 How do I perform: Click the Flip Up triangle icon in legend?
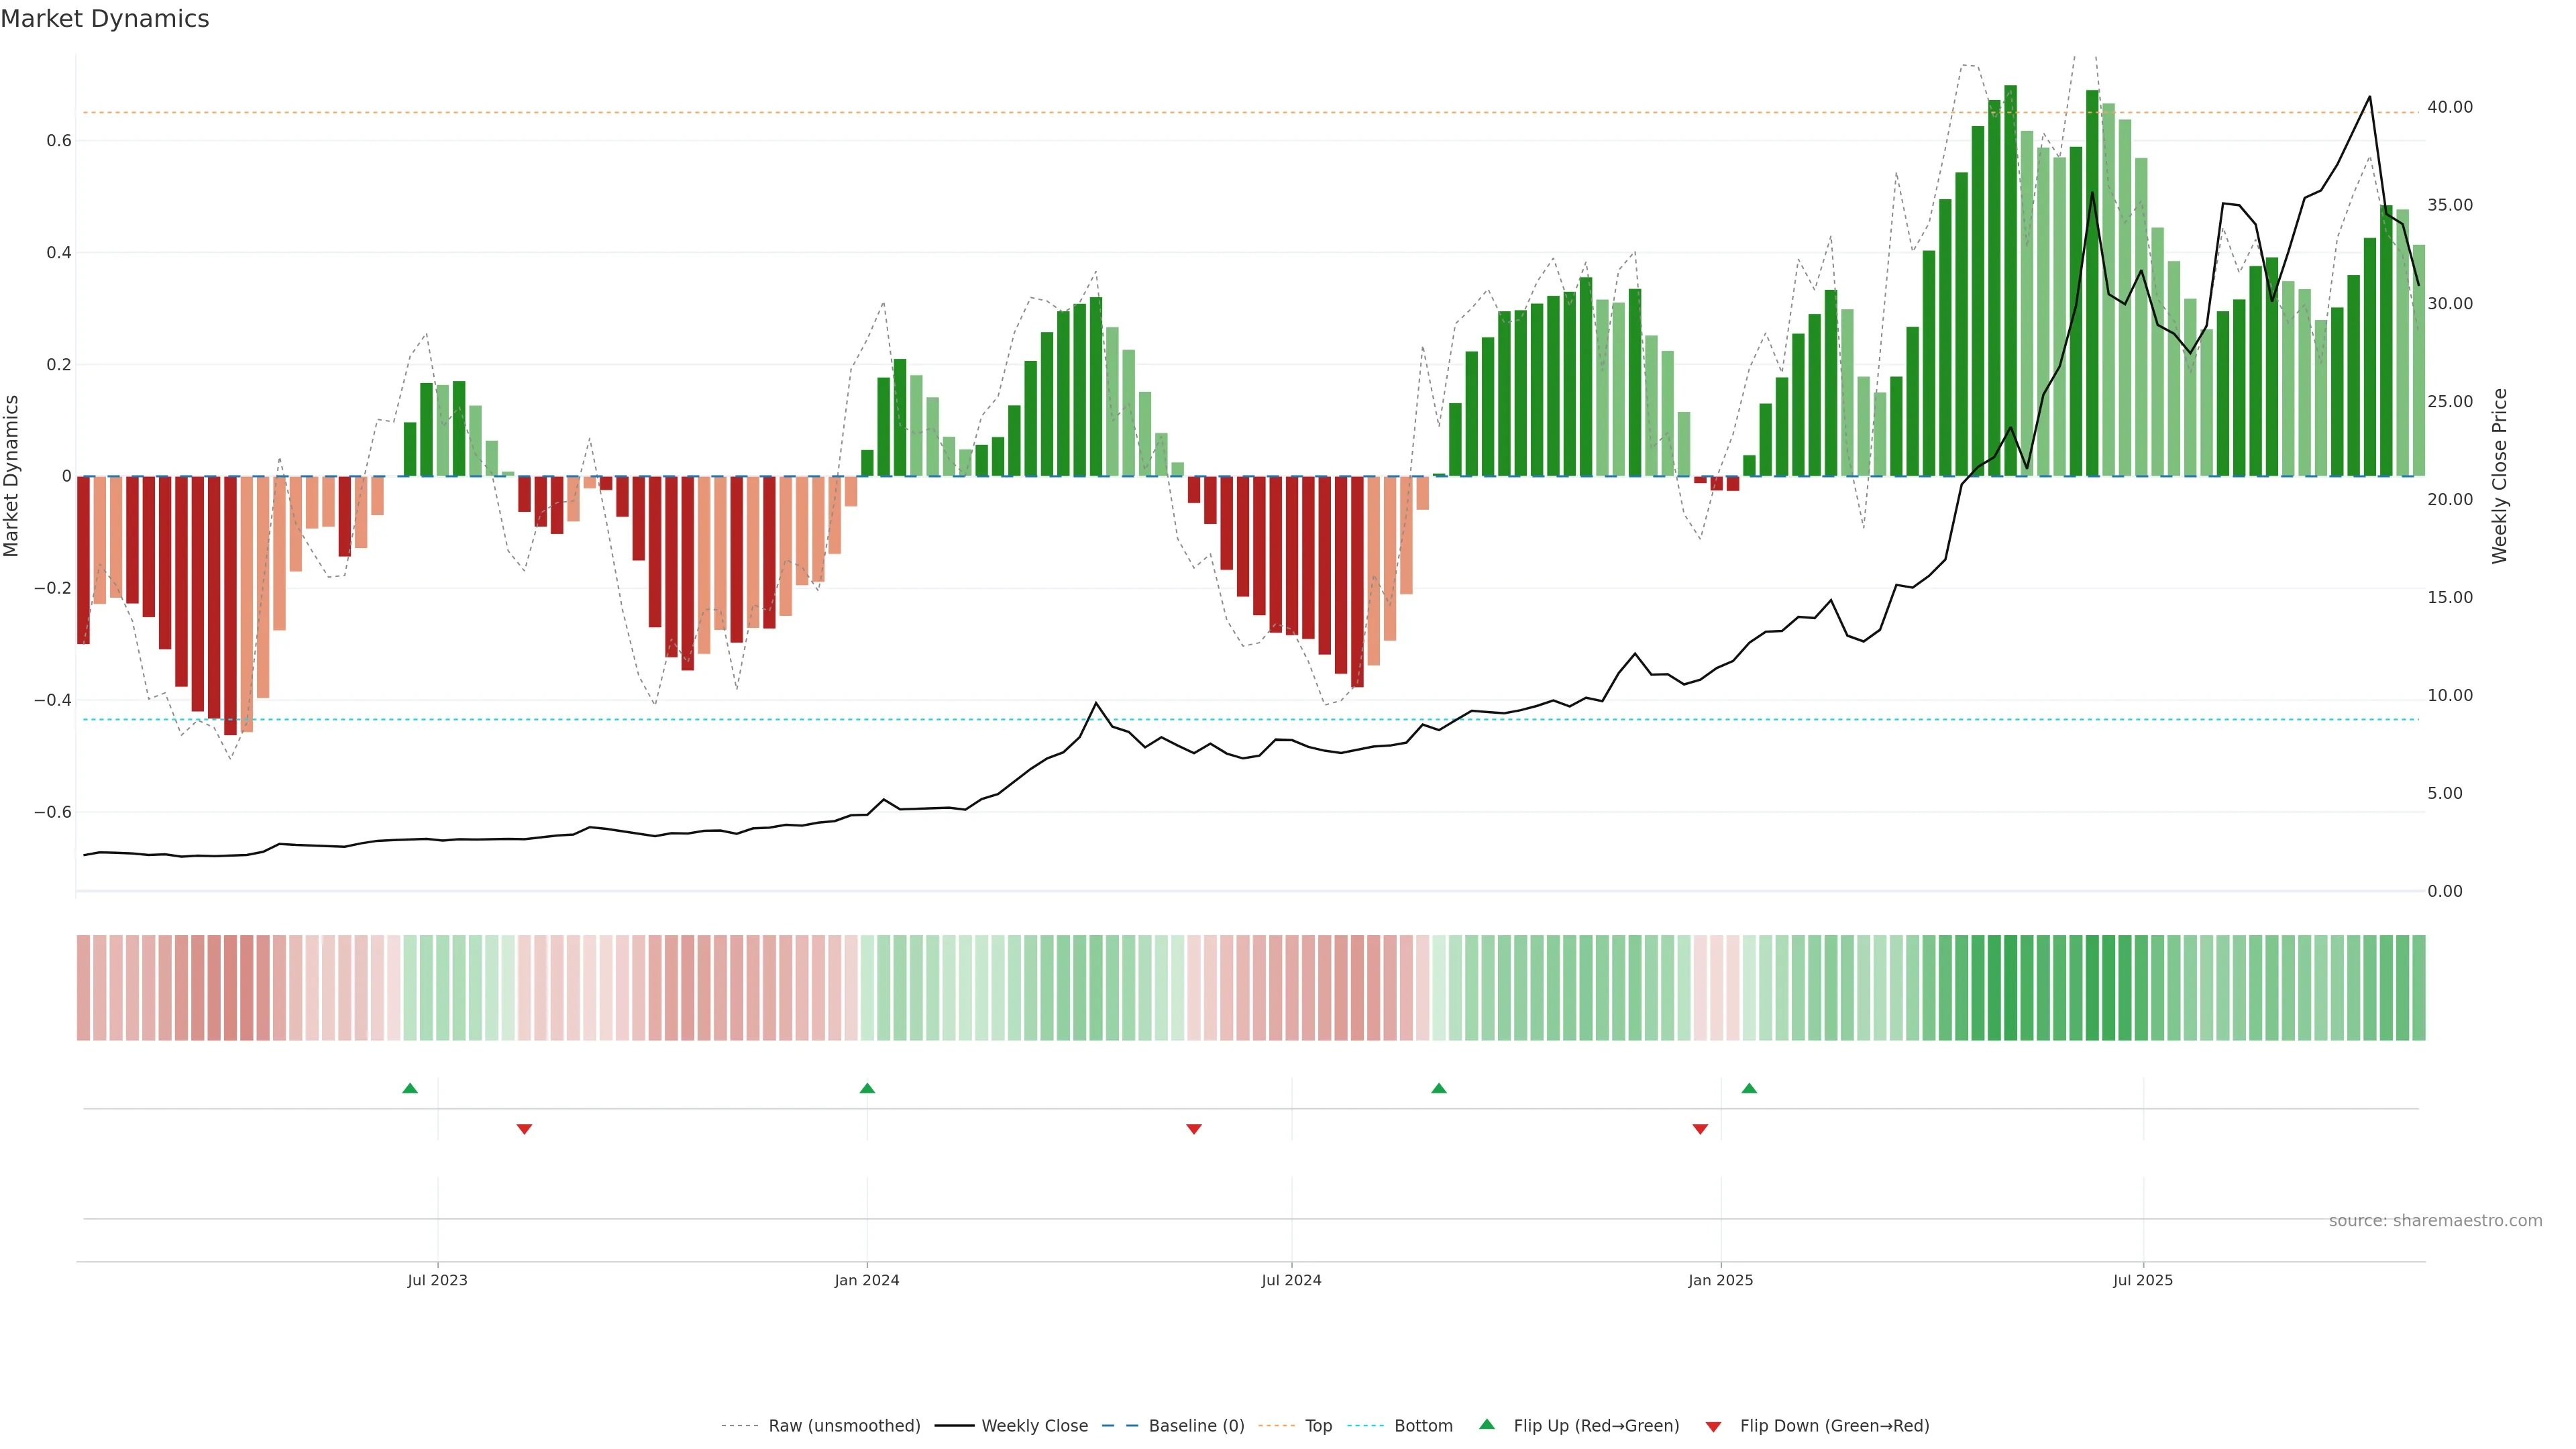tap(1486, 1424)
